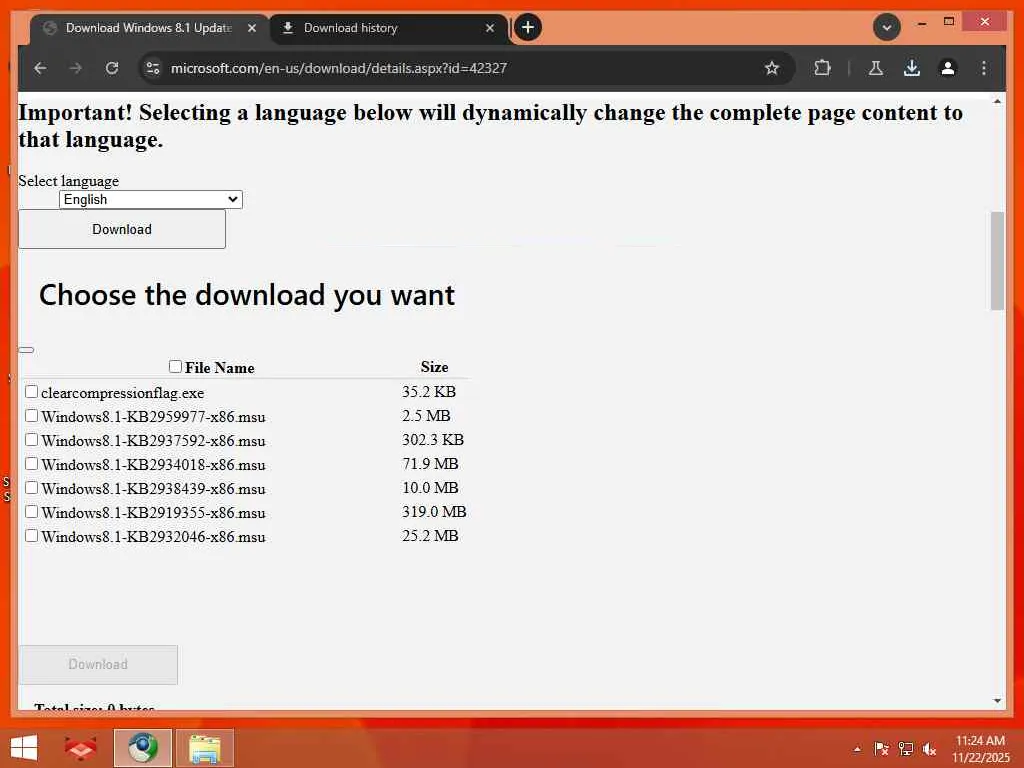Open the clock showing 11:24 AM

pos(980,748)
